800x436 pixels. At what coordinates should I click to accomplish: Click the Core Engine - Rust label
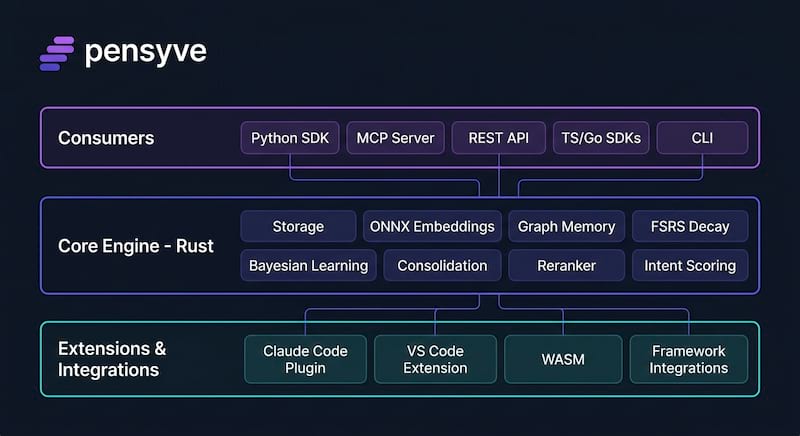click(x=136, y=246)
